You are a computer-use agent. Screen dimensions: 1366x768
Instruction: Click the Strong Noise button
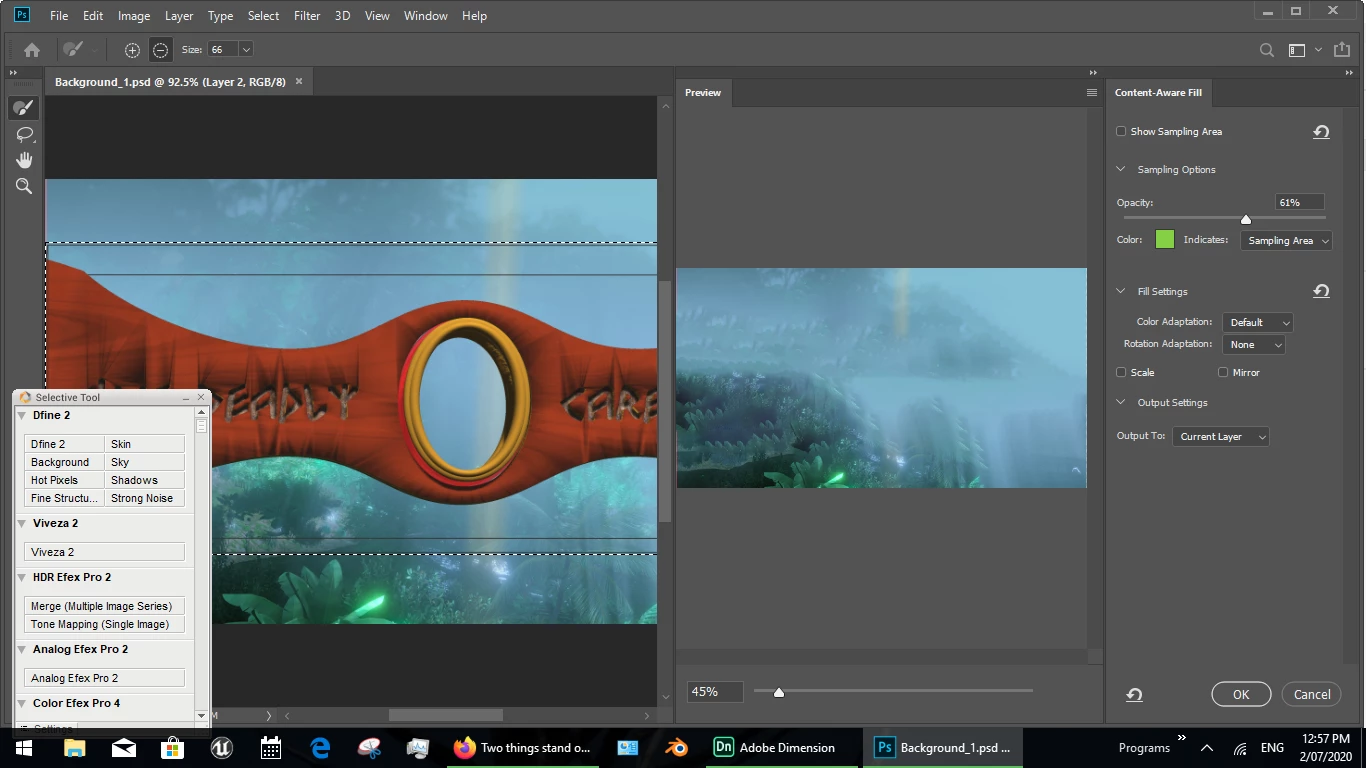[x=145, y=498]
